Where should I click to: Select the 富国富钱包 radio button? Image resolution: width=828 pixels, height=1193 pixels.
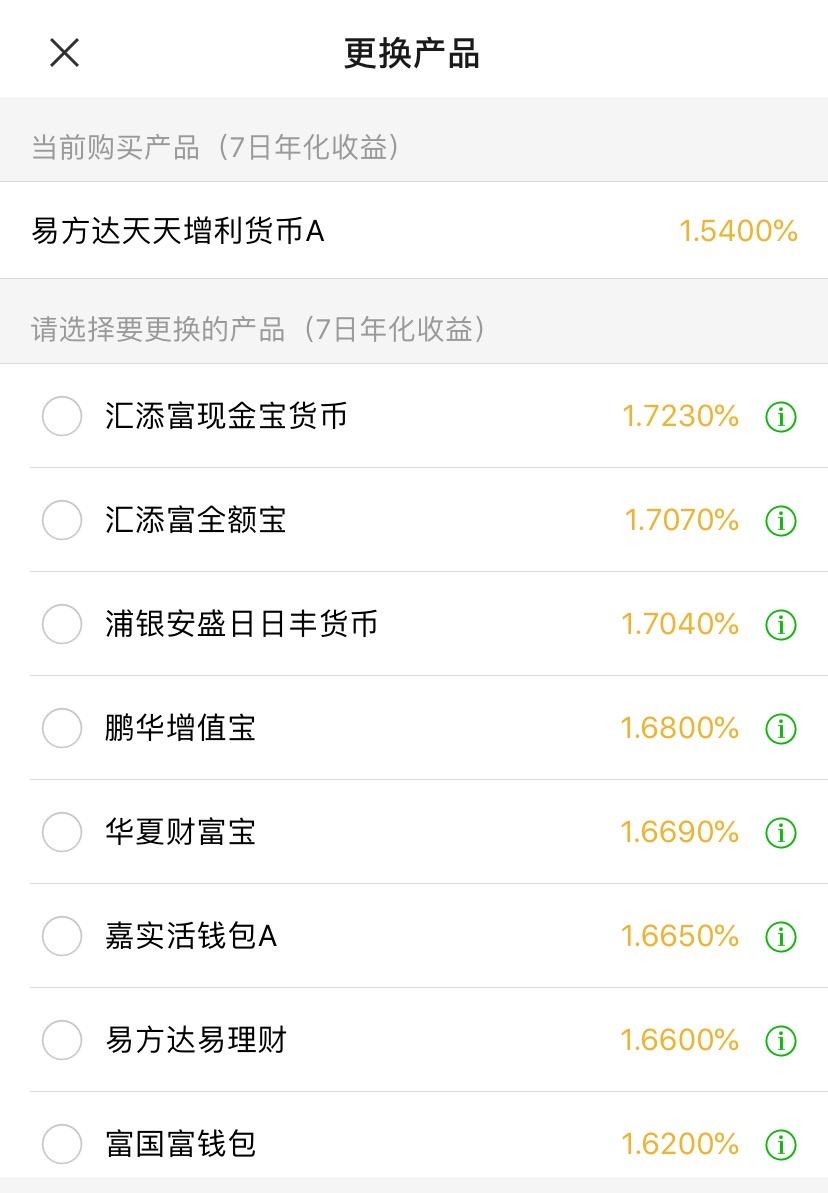[x=62, y=1144]
